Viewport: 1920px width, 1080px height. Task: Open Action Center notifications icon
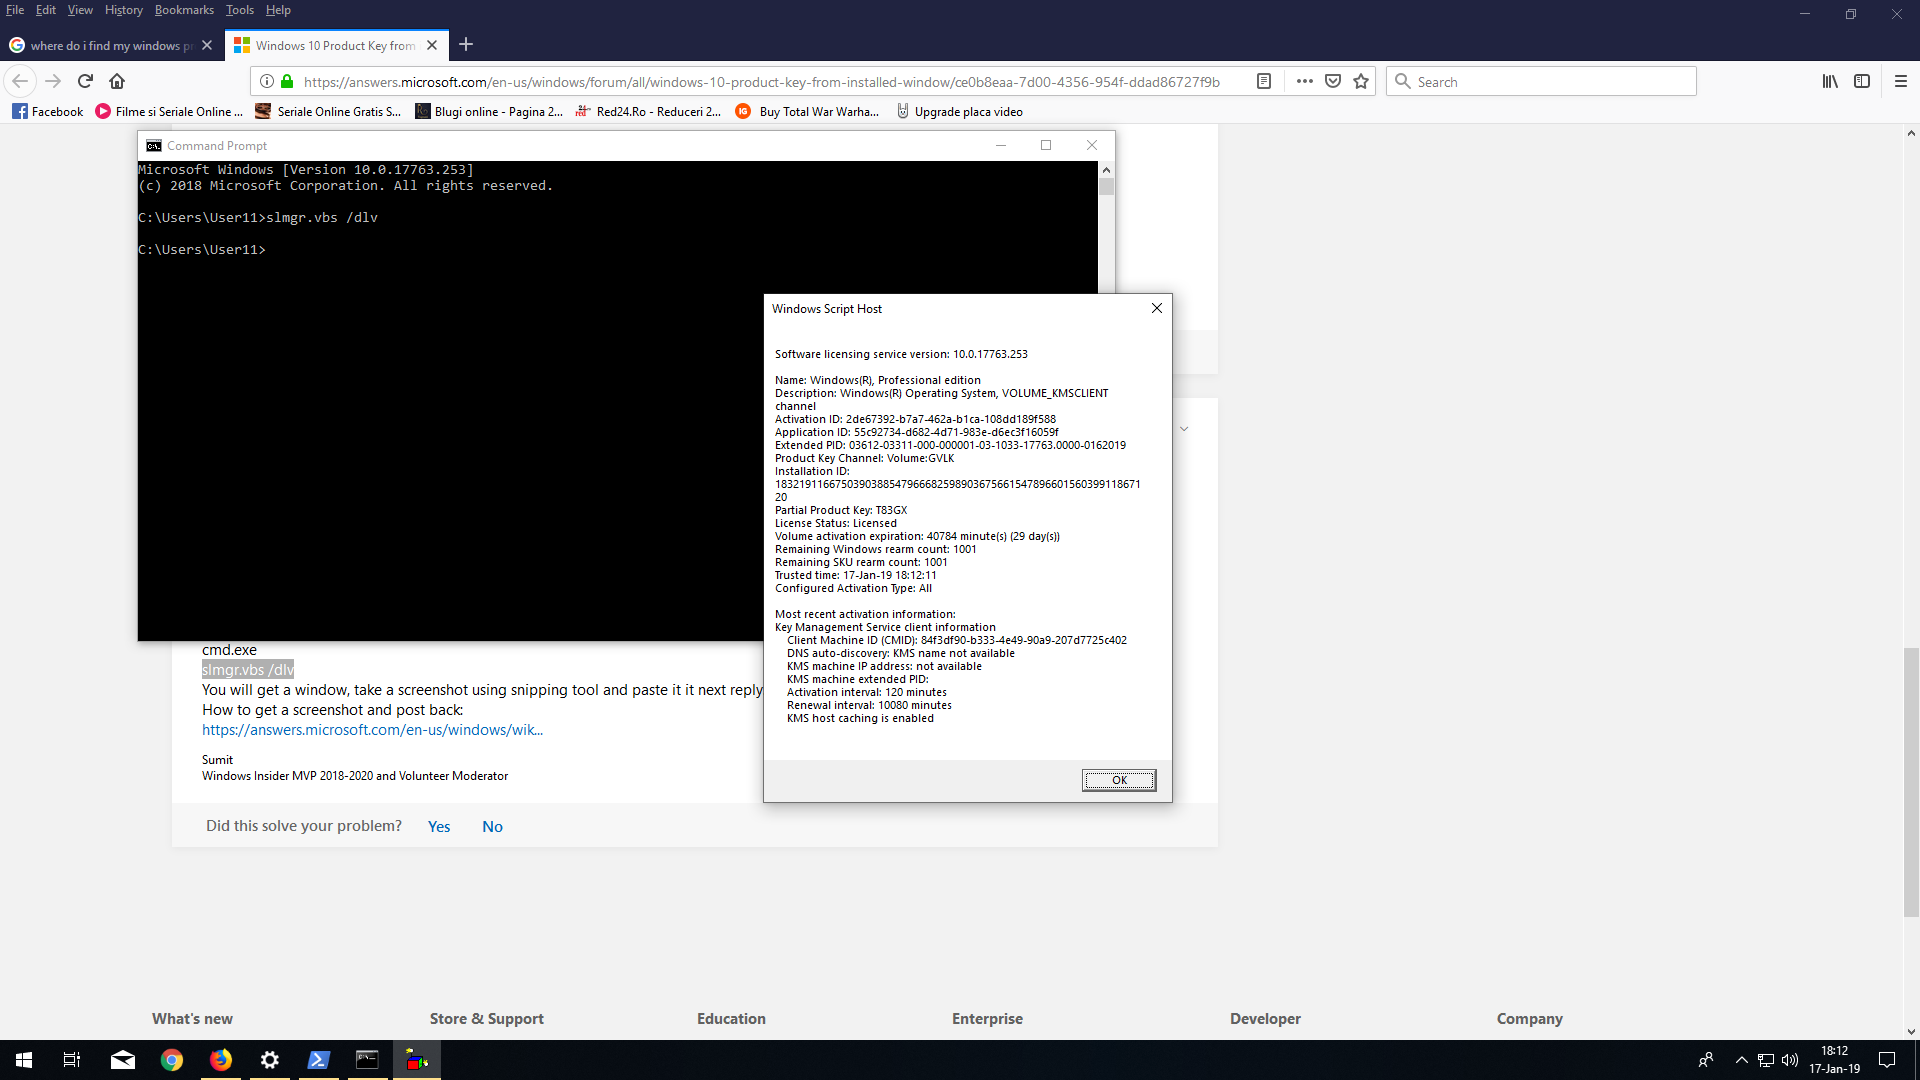(x=1887, y=1060)
